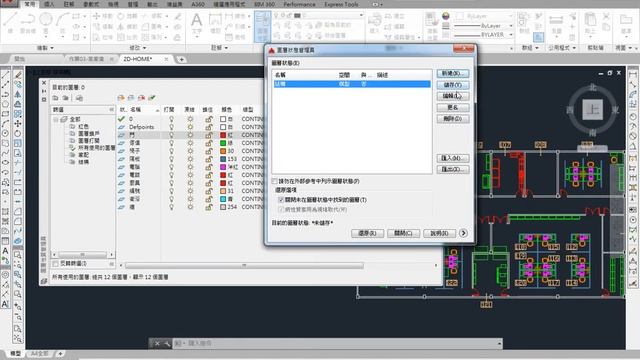Switch to the 2D-HOME* drawing tab
This screenshot has height=360, width=640.
[x=138, y=59]
